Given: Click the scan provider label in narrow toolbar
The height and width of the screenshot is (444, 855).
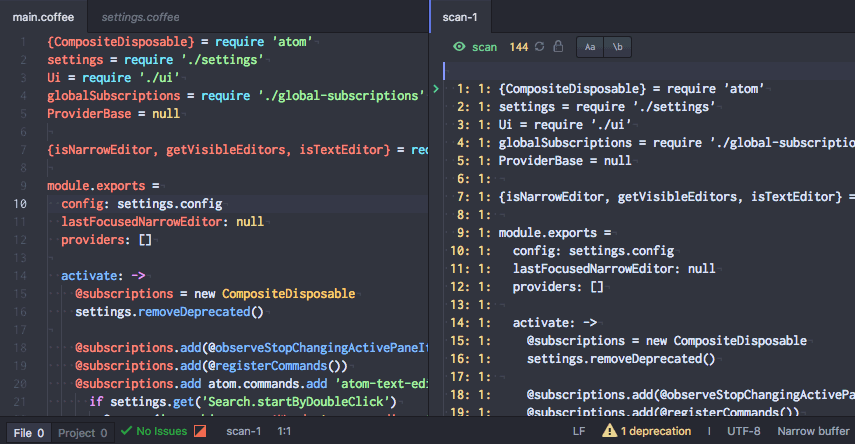Looking at the screenshot, I should [x=484, y=47].
